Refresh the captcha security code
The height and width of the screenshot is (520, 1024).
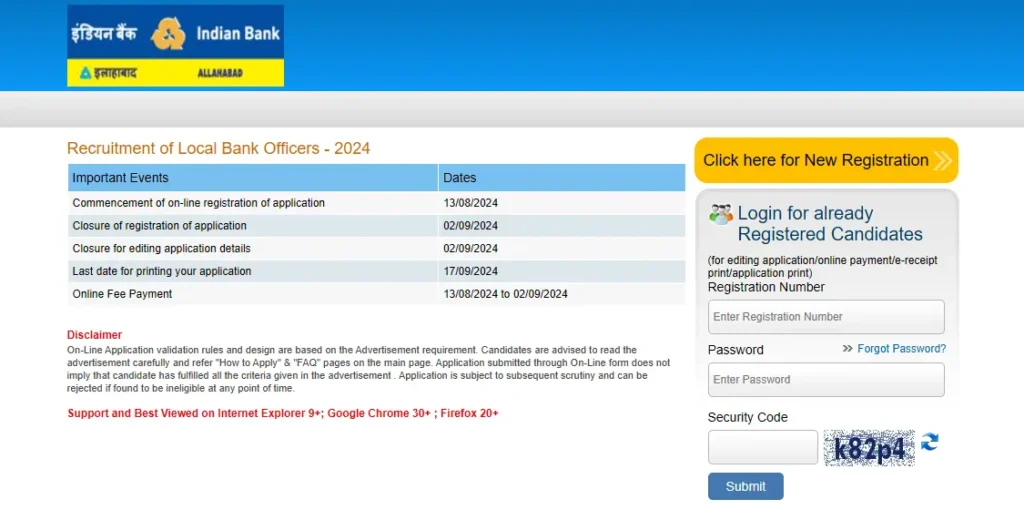(930, 442)
